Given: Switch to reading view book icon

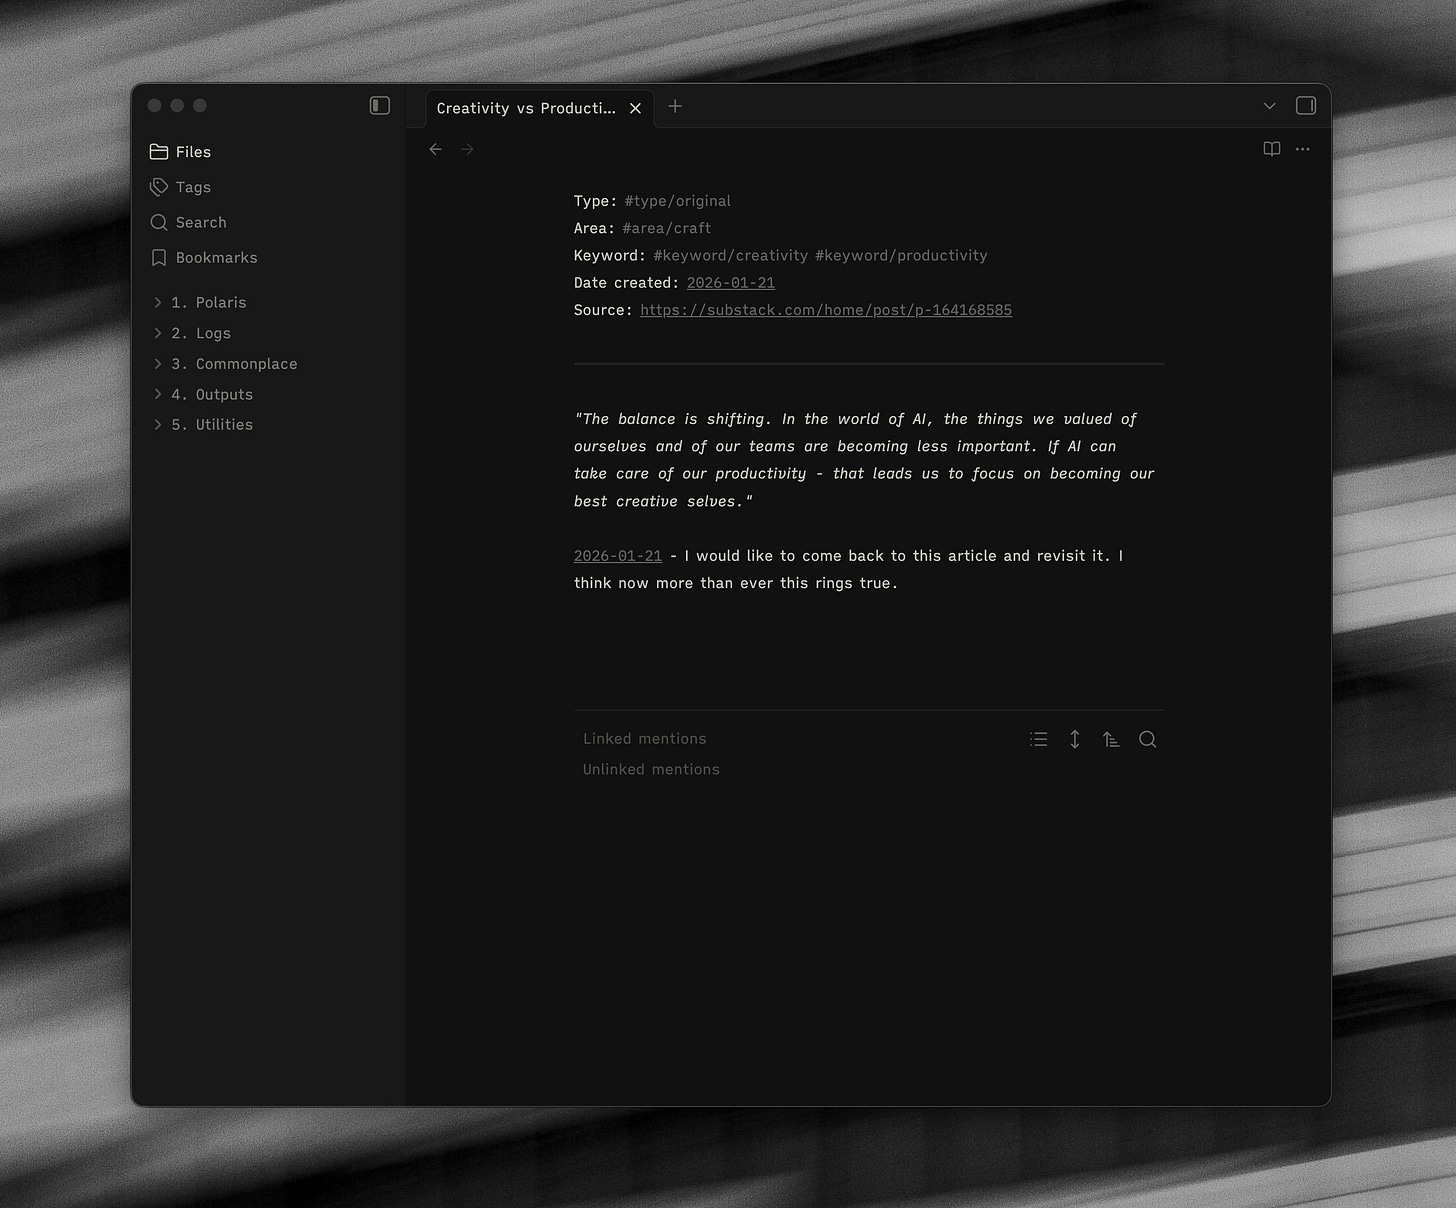Looking at the screenshot, I should point(1272,149).
